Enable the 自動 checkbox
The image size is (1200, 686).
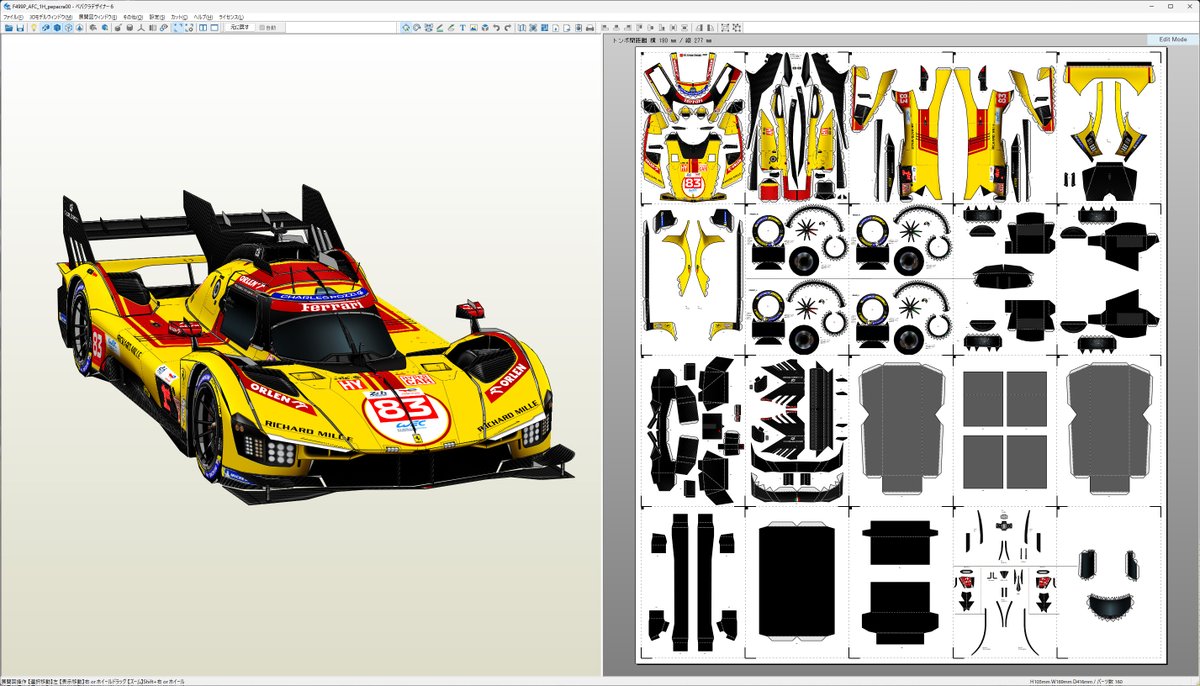click(263, 28)
